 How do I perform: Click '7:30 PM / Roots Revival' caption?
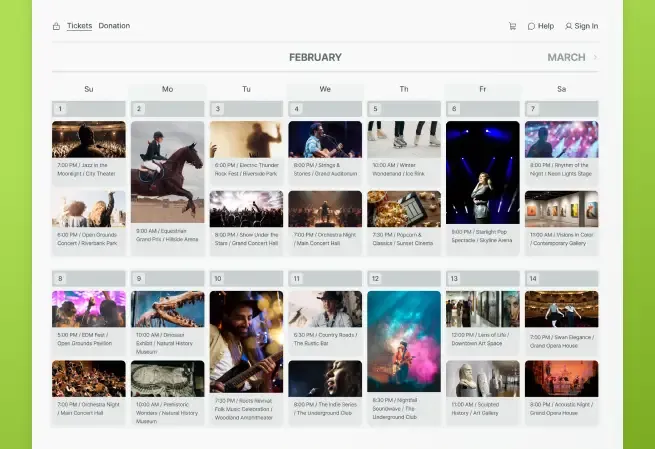[x=244, y=409]
